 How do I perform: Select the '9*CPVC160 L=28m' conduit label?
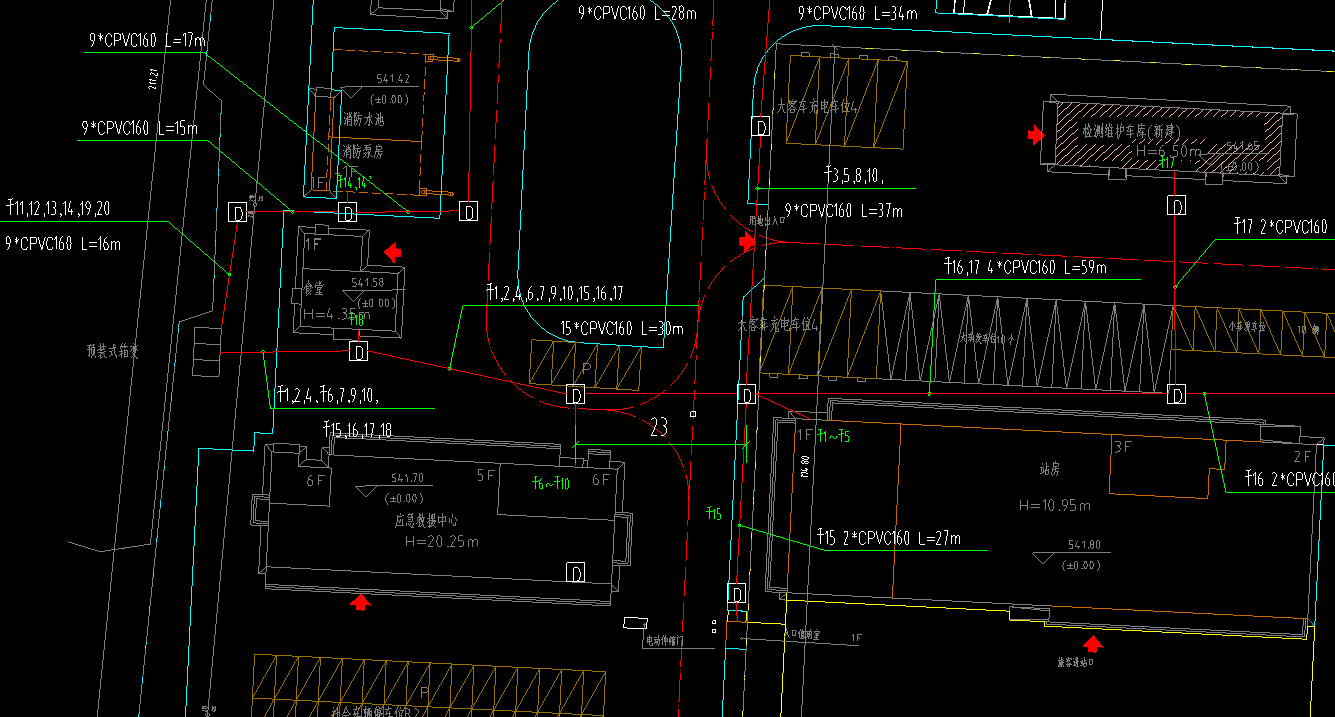pyautogui.click(x=638, y=13)
